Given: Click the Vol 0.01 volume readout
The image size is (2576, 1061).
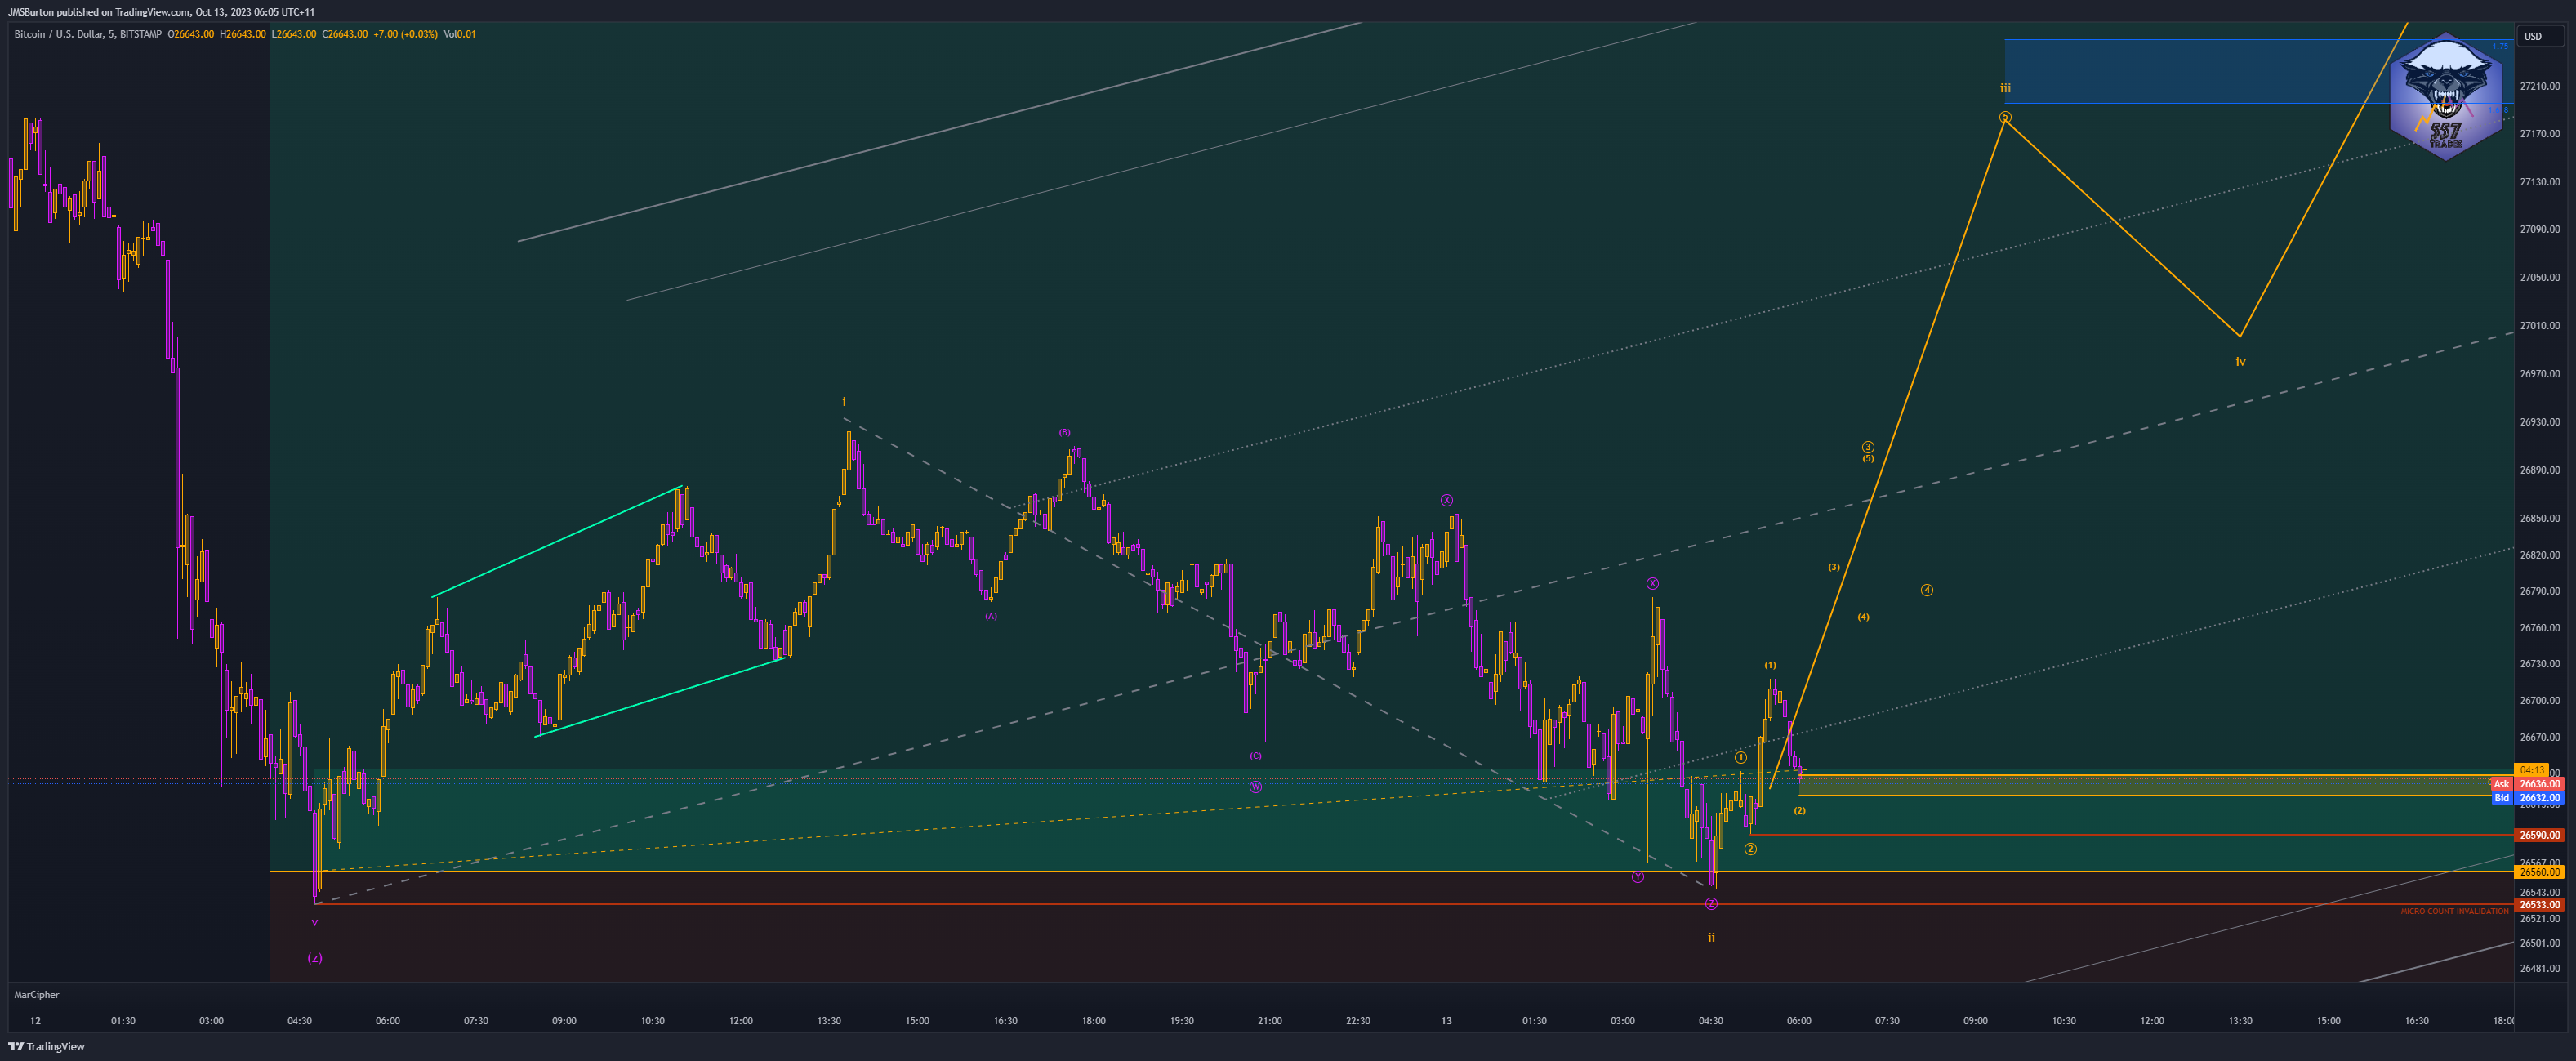Looking at the screenshot, I should [460, 34].
